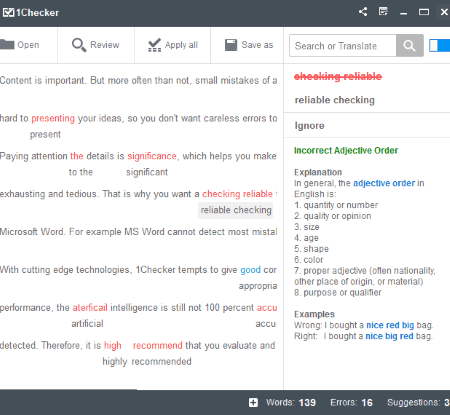Image resolution: width=450 pixels, height=415 pixels.
Task: Apply the correction 'significant'
Action: [147, 172]
